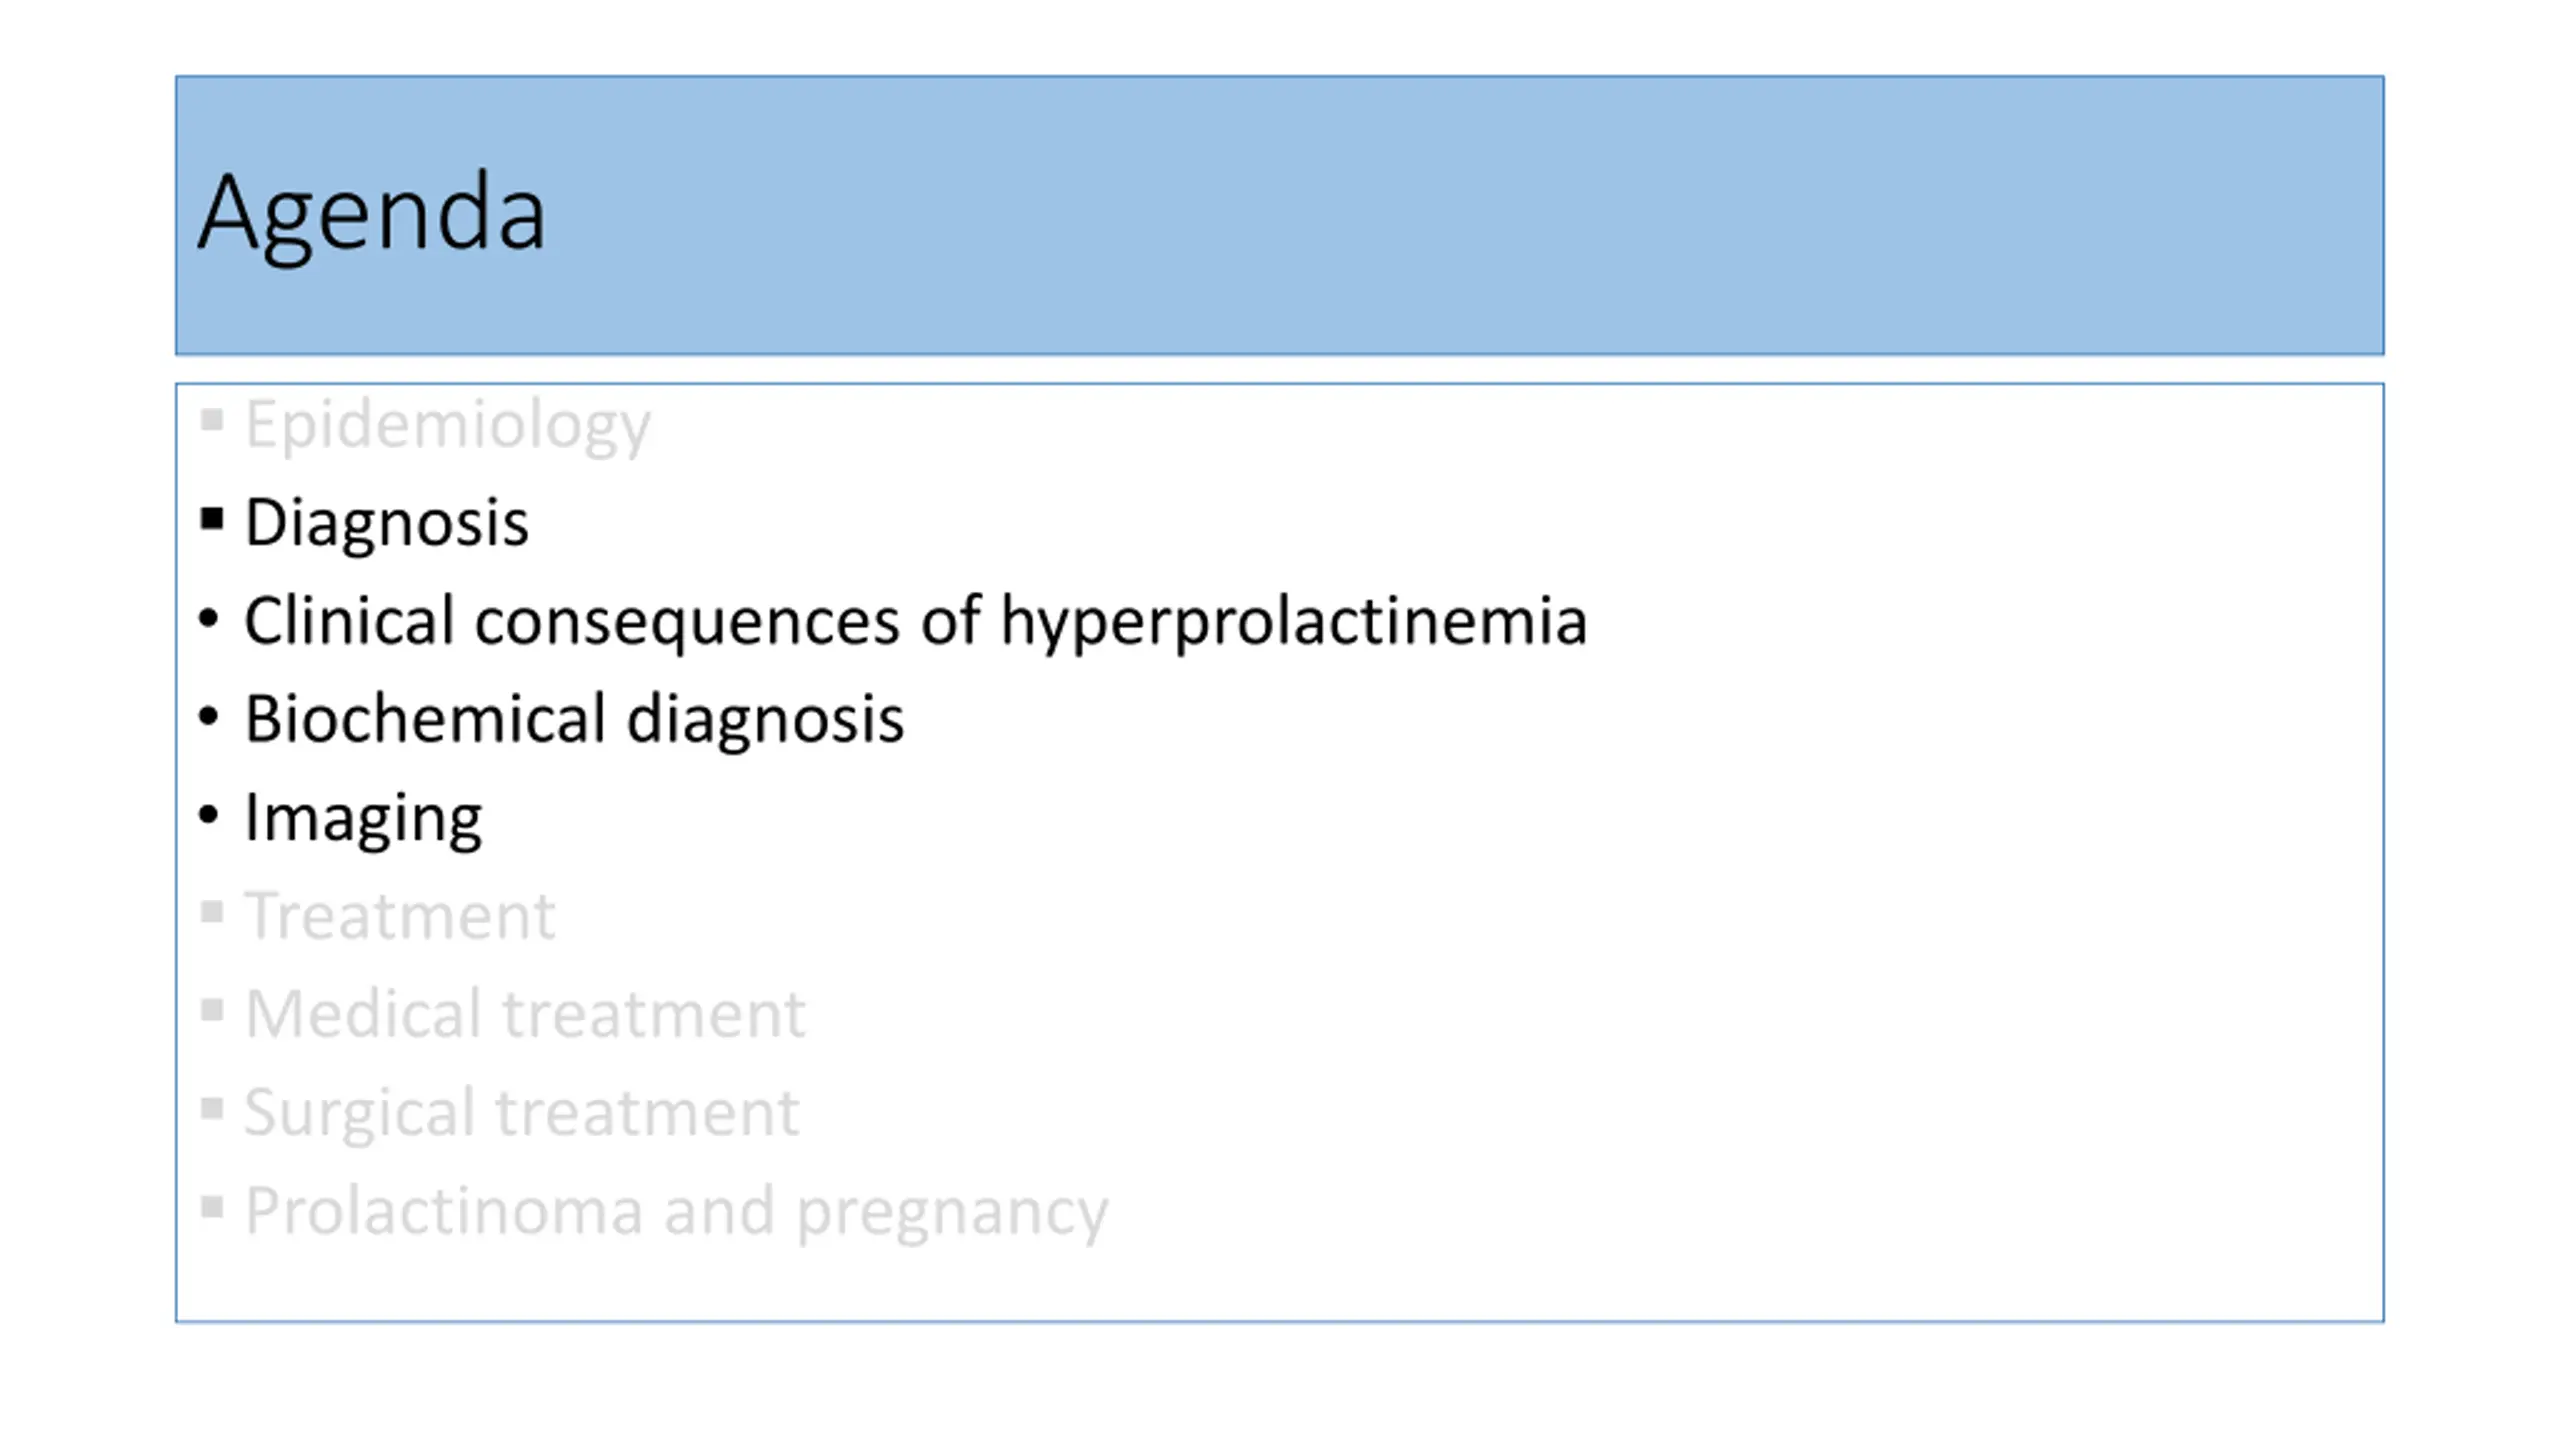Select the Imaging bullet text
2560x1440 pixels.
tap(363, 818)
